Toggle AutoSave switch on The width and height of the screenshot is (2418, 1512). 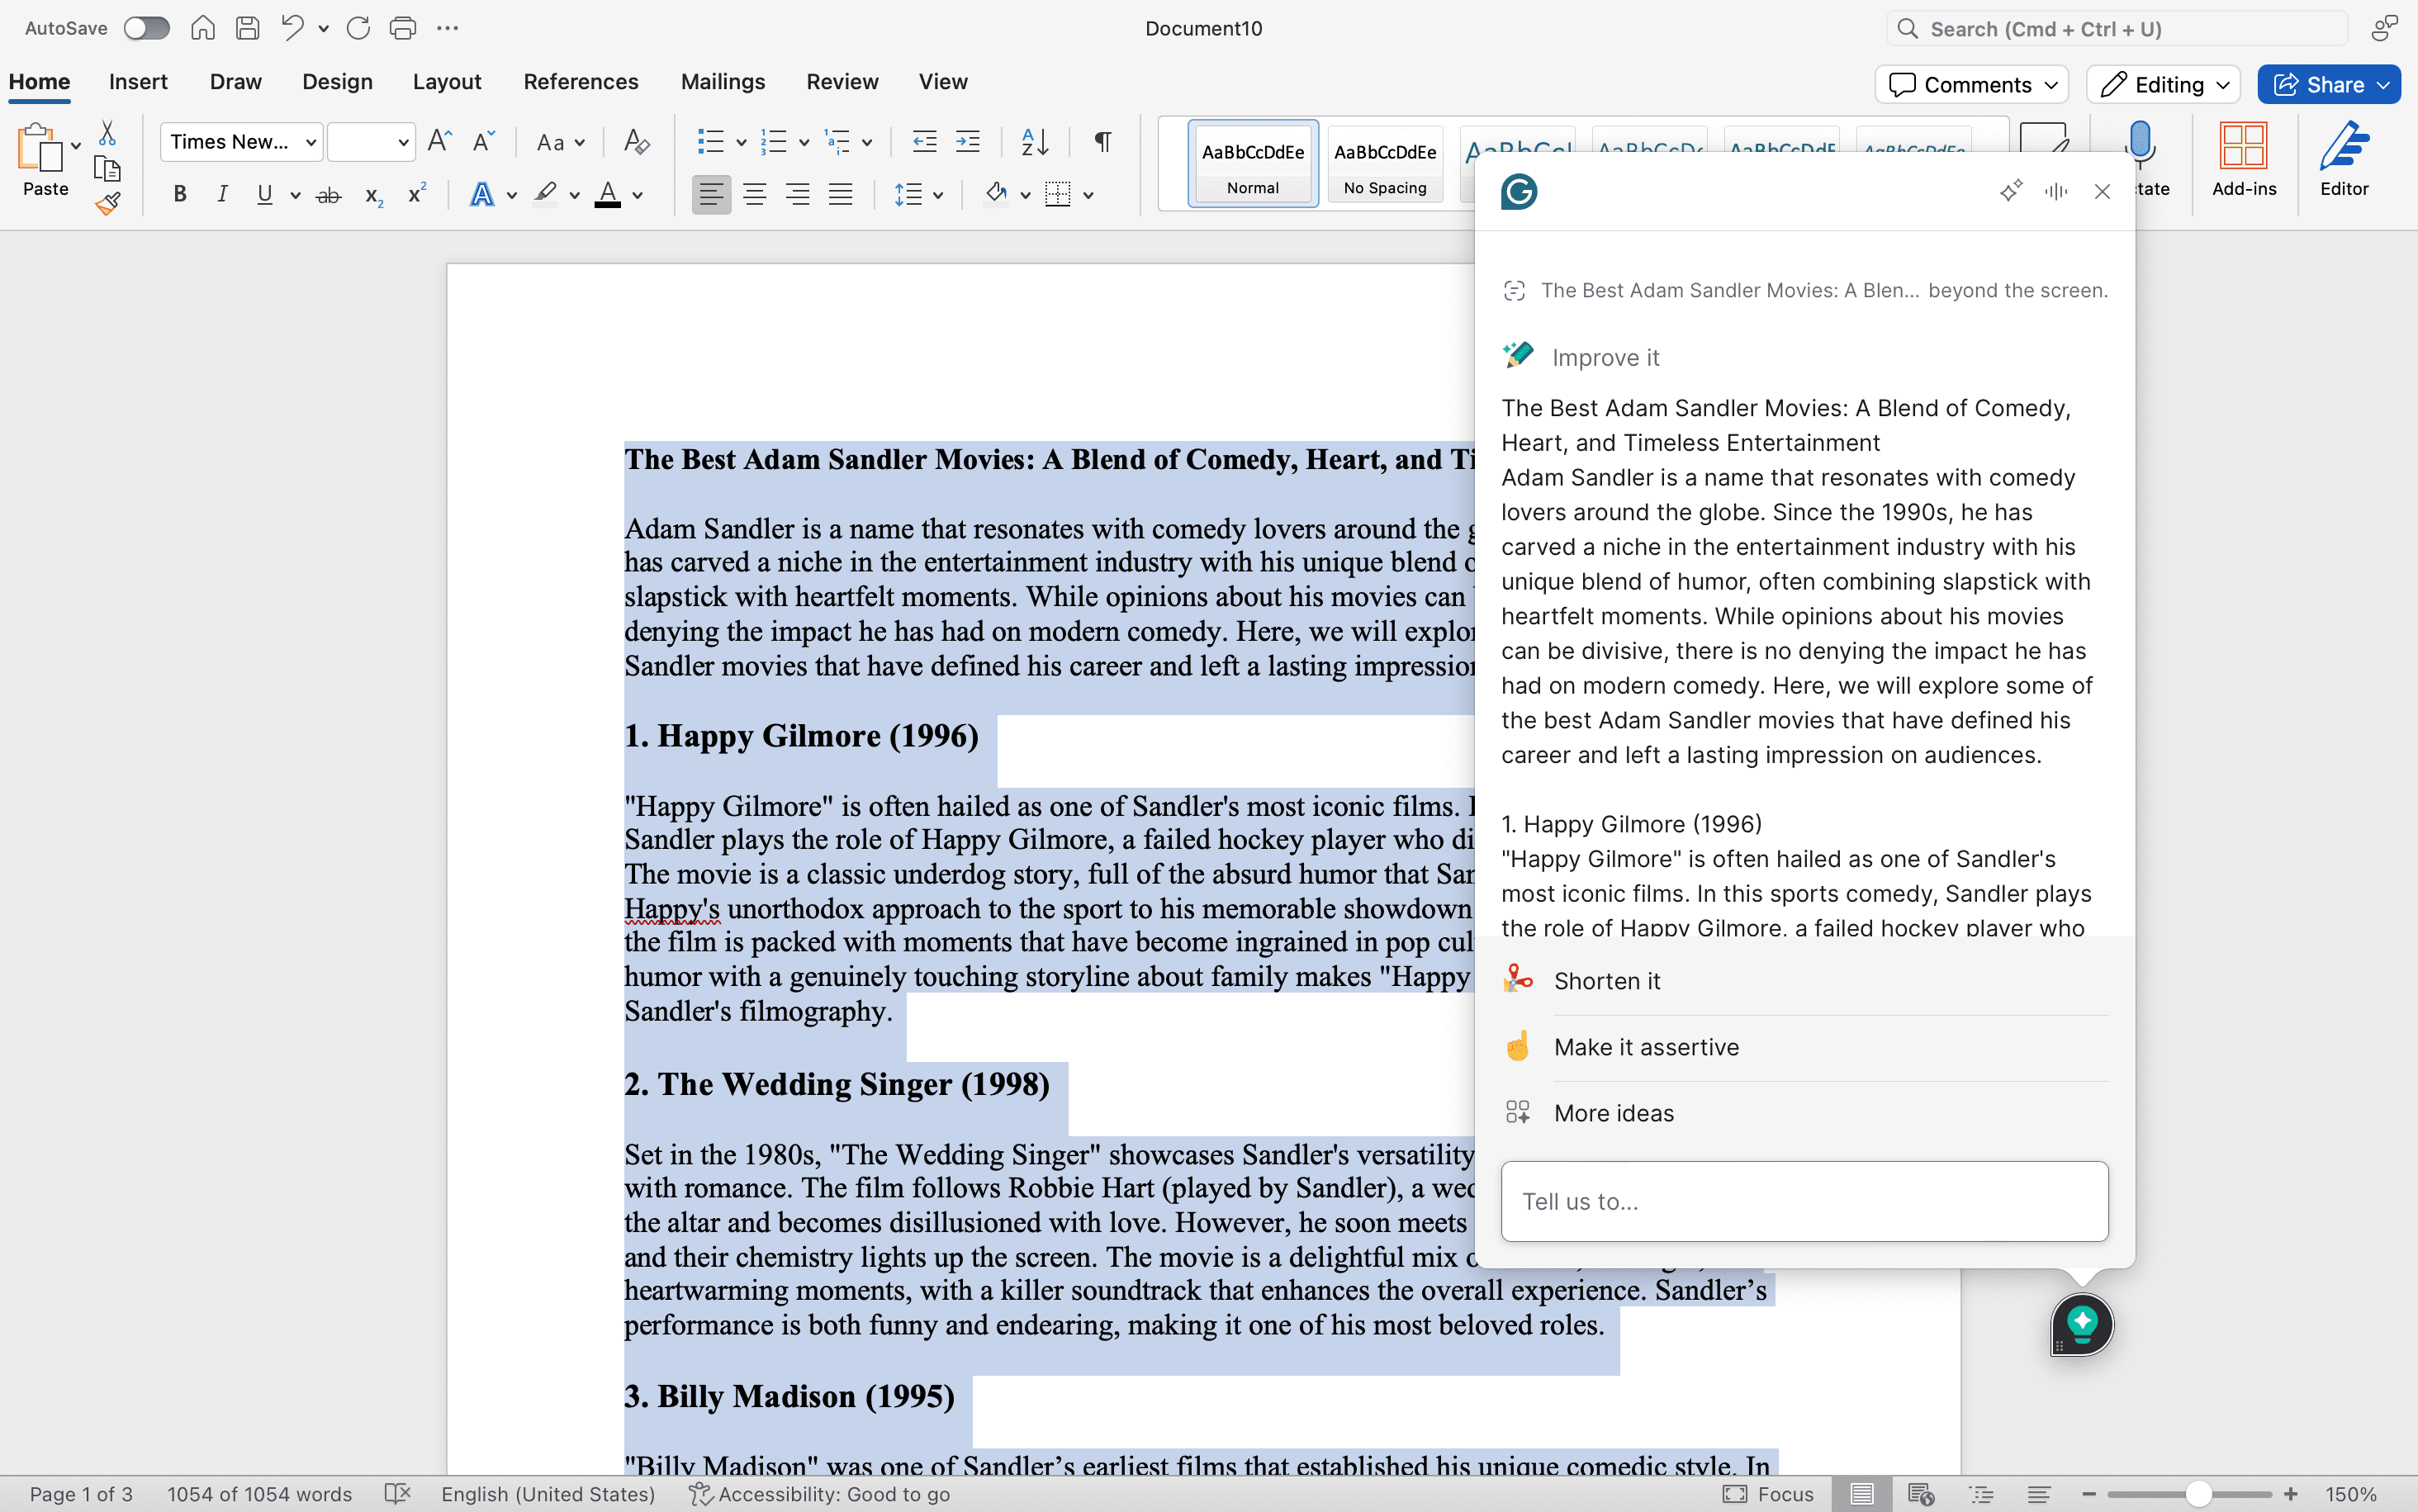[146, 28]
